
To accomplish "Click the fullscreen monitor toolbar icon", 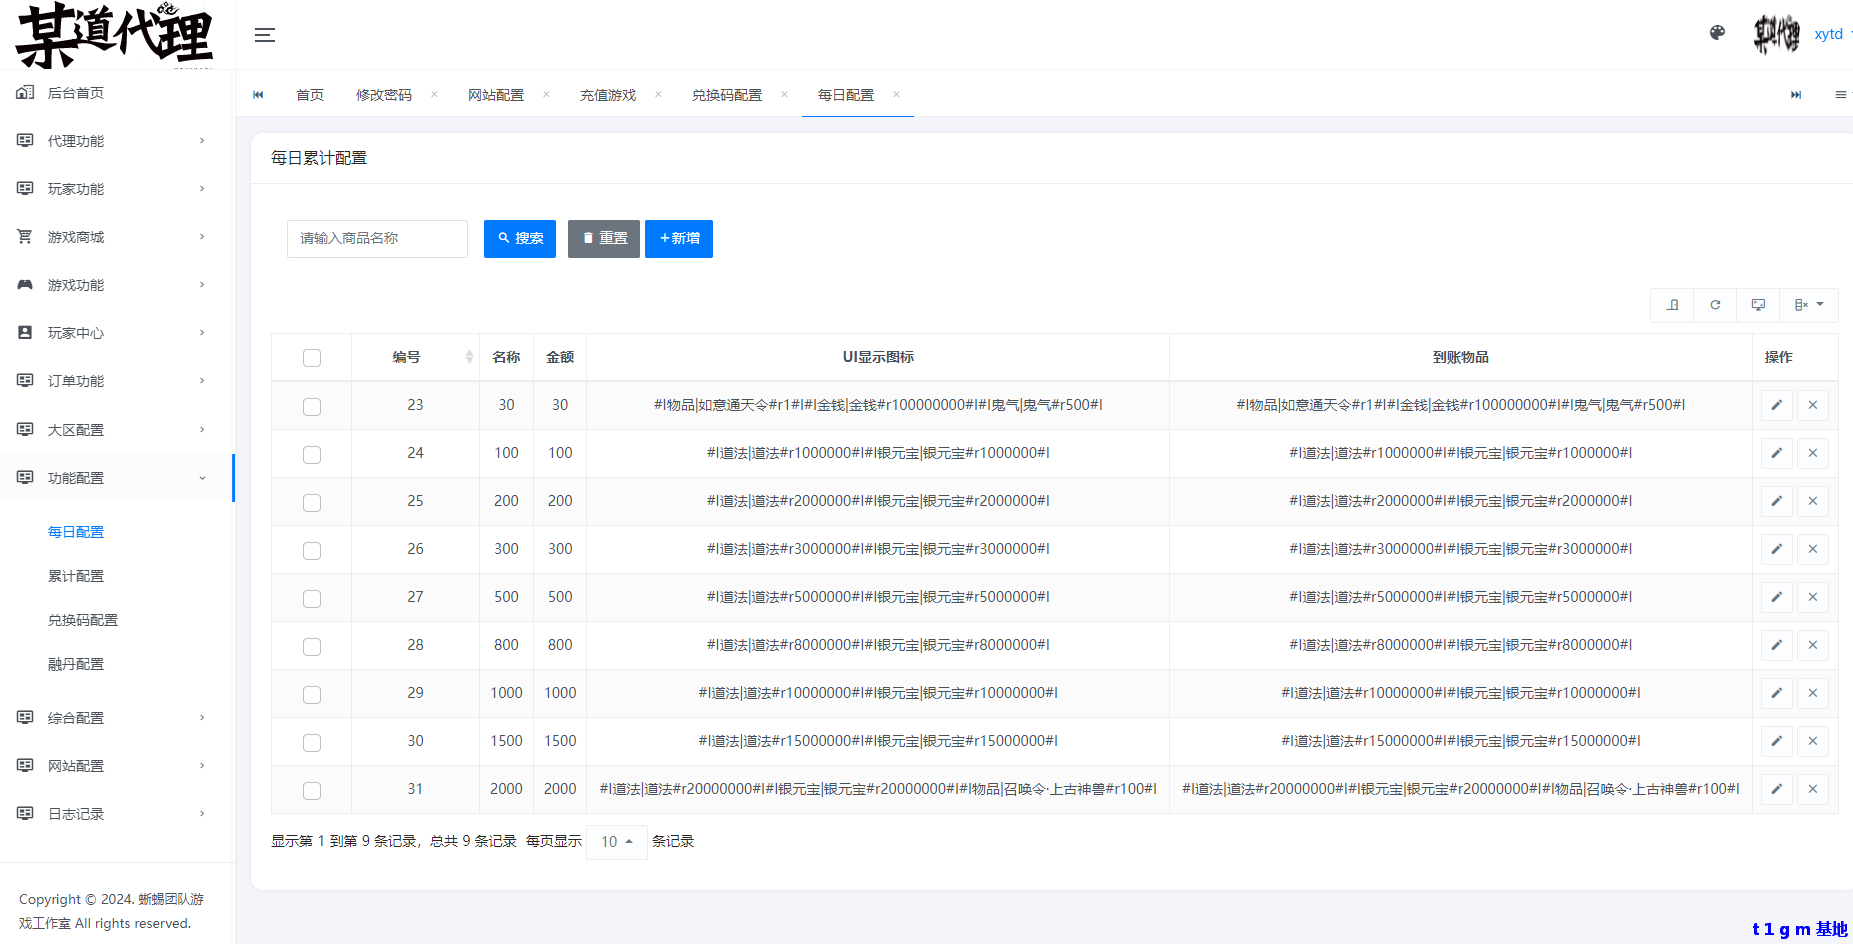I will tap(1758, 305).
